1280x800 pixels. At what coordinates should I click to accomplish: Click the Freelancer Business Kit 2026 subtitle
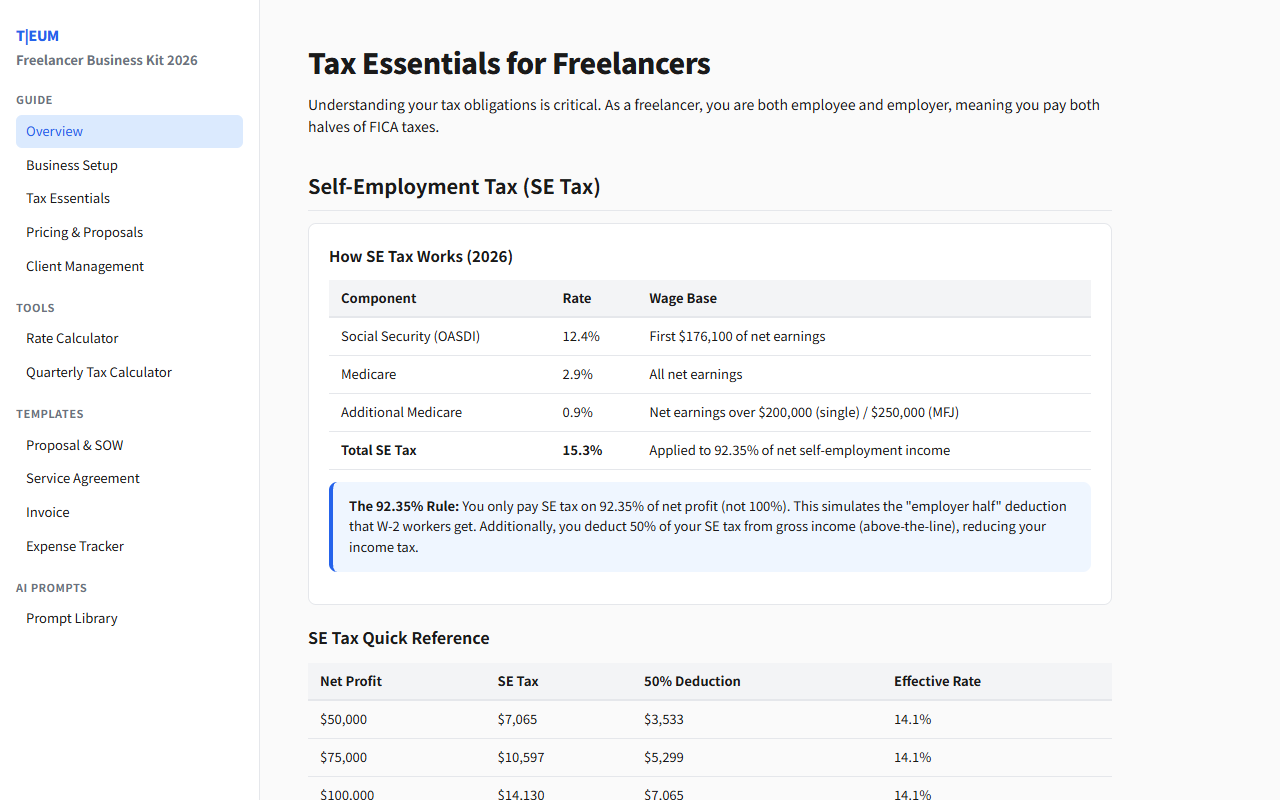(106, 60)
